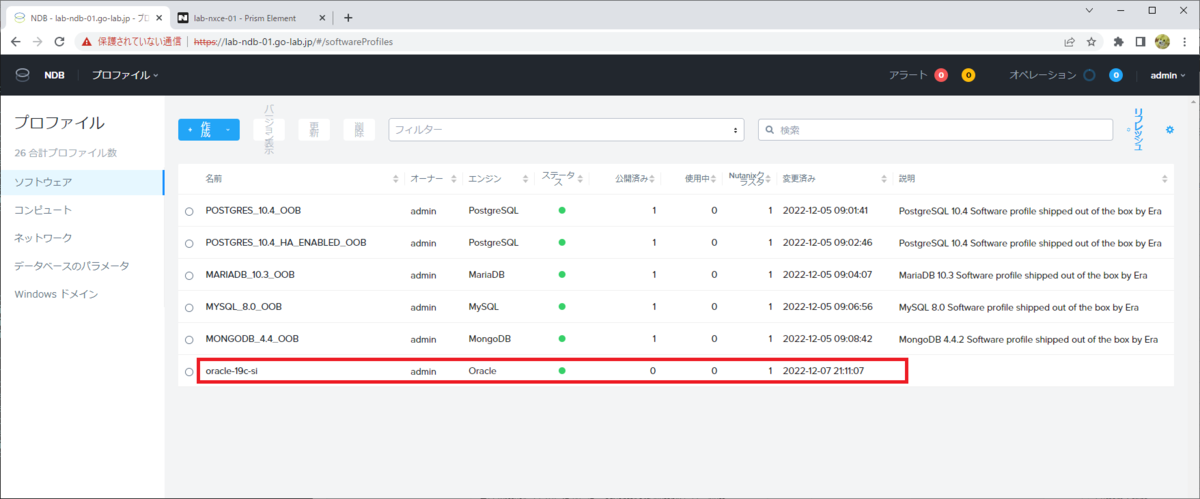Select radio button for MARIADB_10.3_OOB
The image size is (1200, 499).
[189, 276]
